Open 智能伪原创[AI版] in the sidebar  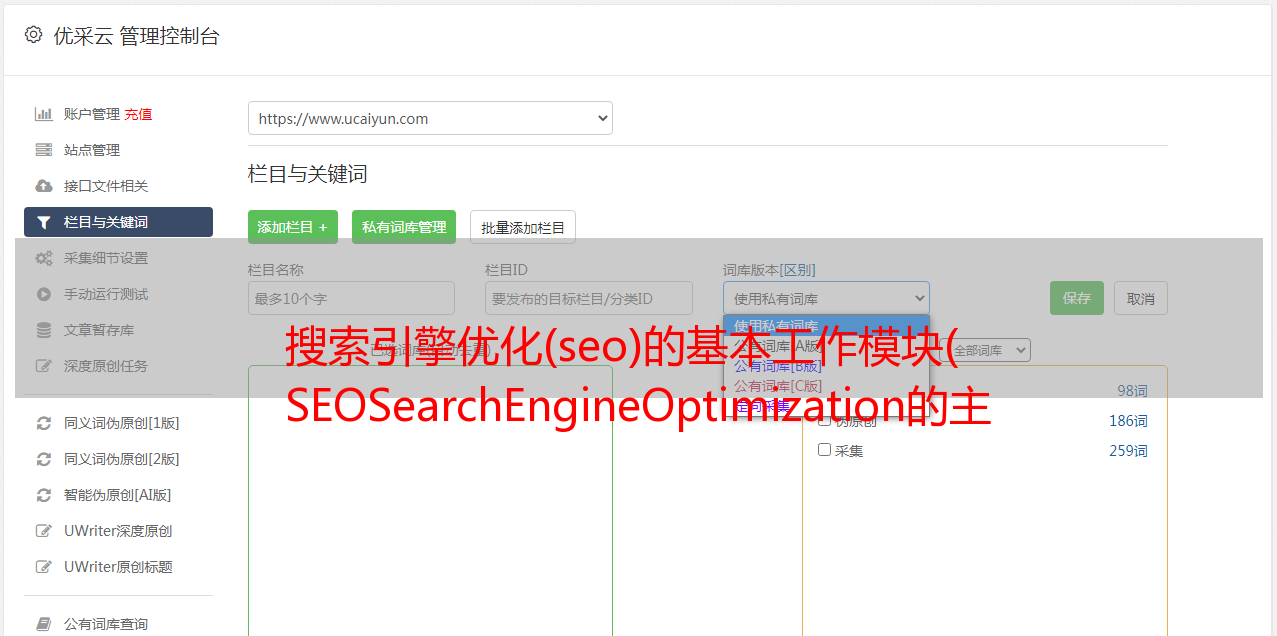[x=118, y=495]
